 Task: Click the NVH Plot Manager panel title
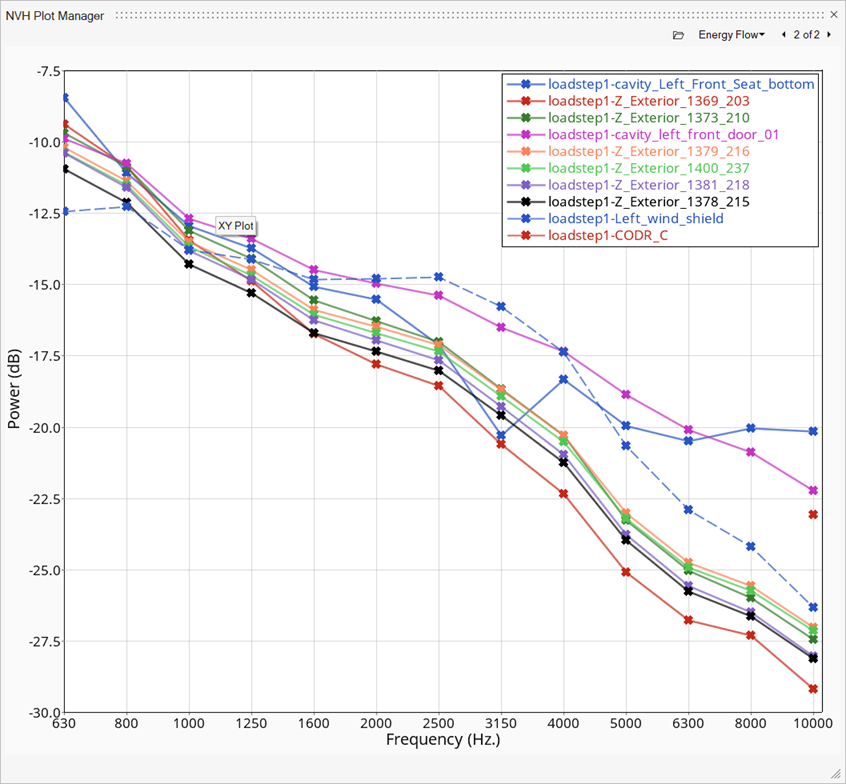pos(55,16)
